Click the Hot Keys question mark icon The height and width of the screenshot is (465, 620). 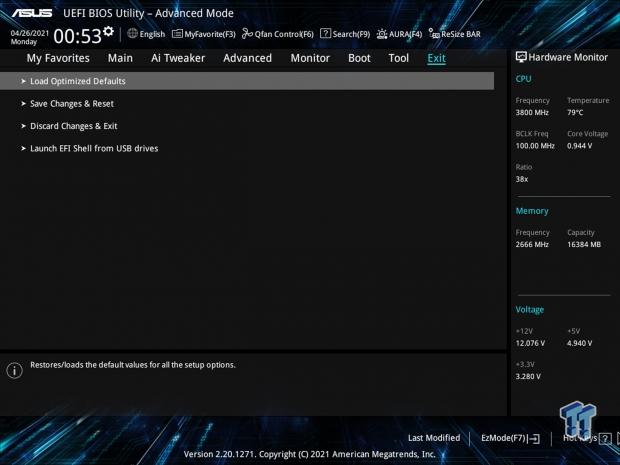tap(605, 438)
